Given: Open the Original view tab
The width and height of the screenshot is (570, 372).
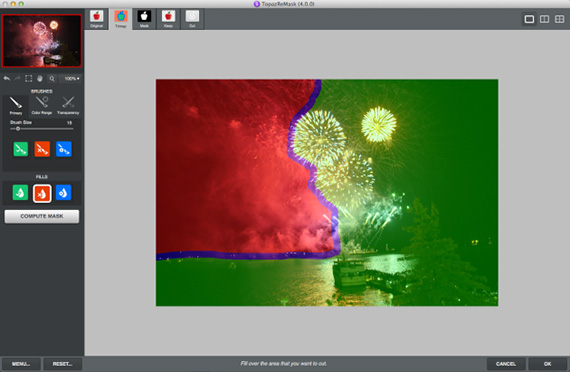Looking at the screenshot, I should coord(97,19).
